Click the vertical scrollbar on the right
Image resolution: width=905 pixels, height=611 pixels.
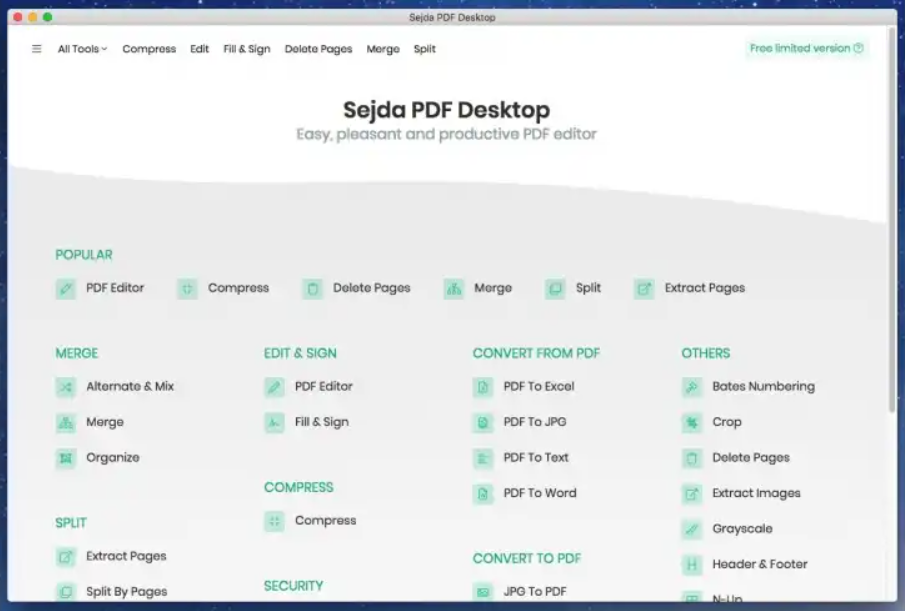(x=891, y=230)
